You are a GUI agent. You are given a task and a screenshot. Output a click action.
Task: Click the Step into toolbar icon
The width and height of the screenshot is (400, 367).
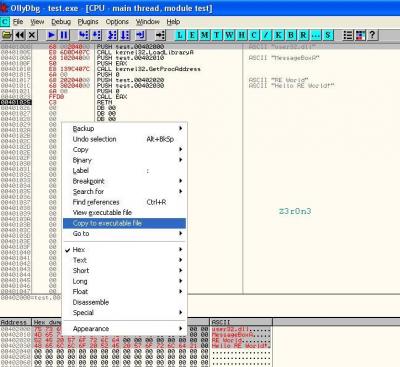[x=84, y=35]
